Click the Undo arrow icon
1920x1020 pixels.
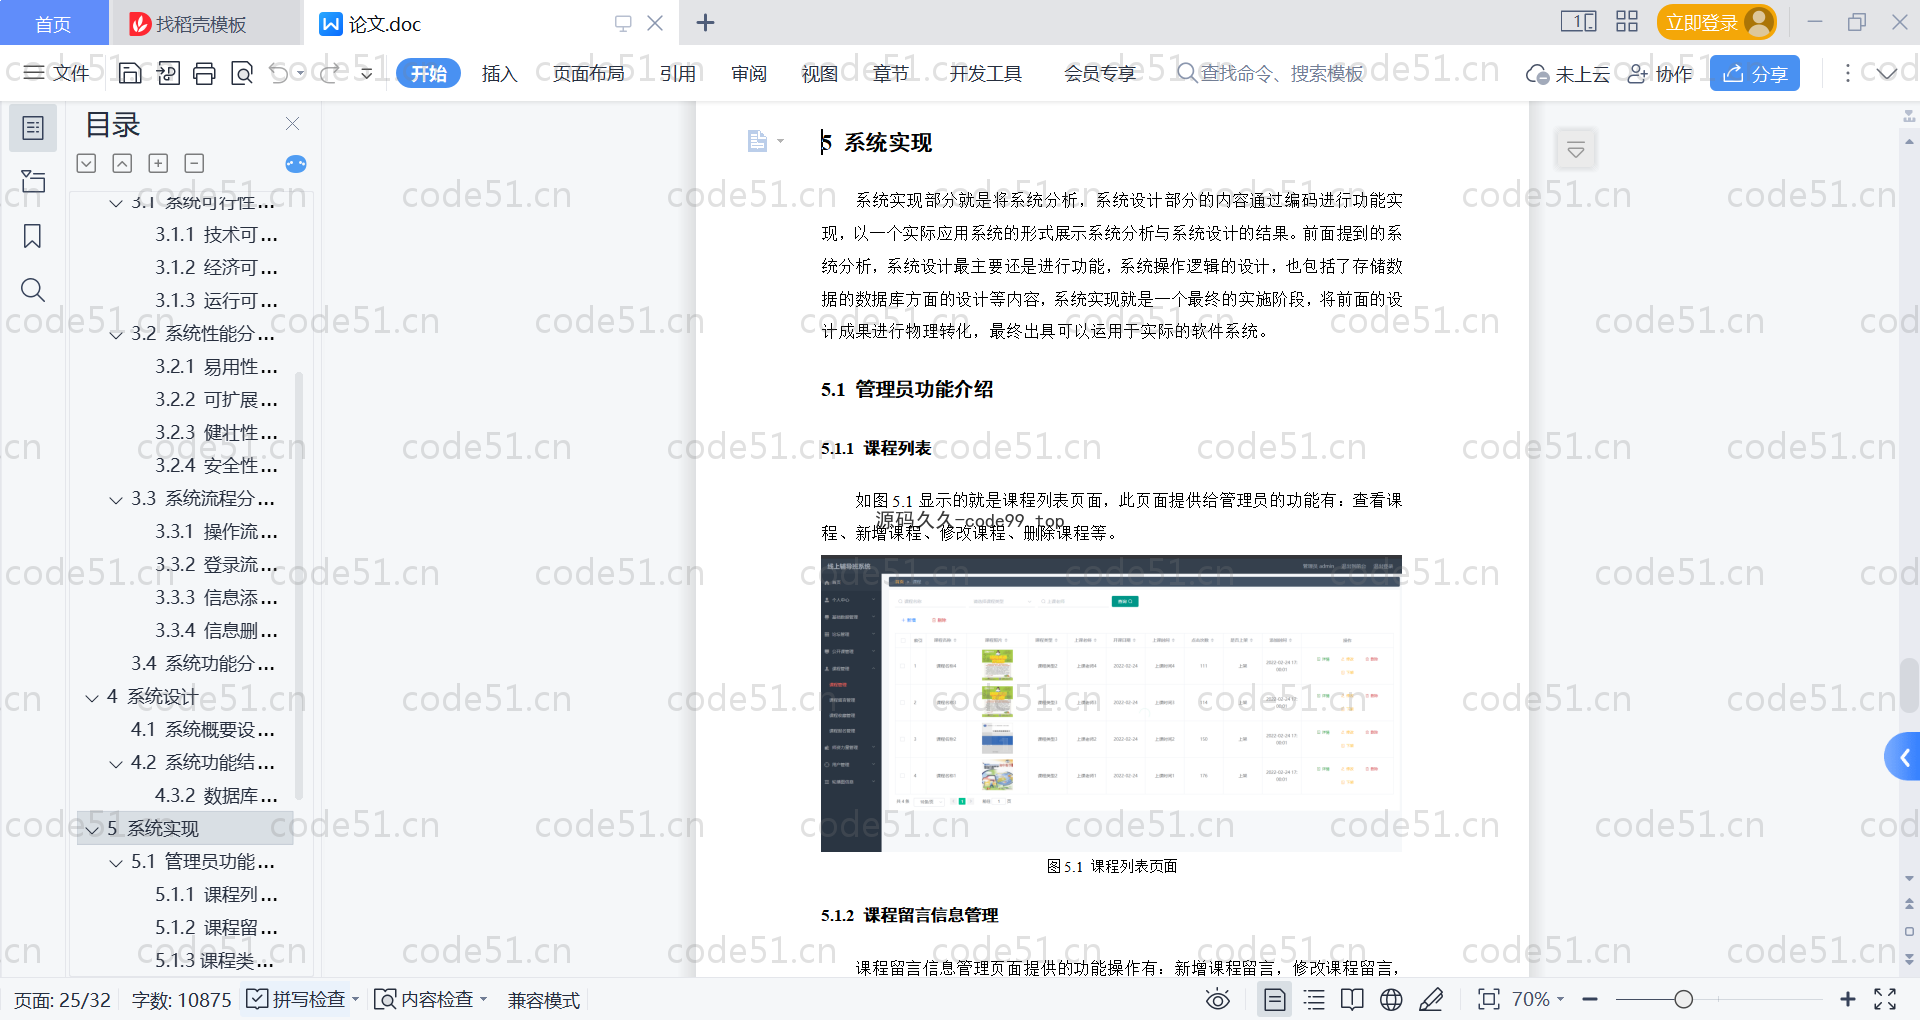coord(279,73)
